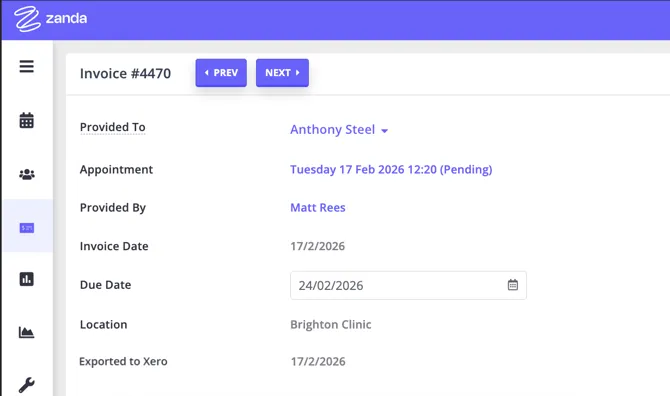Open the hamburger menu in the sidebar
The height and width of the screenshot is (396, 670).
[x=26, y=67]
